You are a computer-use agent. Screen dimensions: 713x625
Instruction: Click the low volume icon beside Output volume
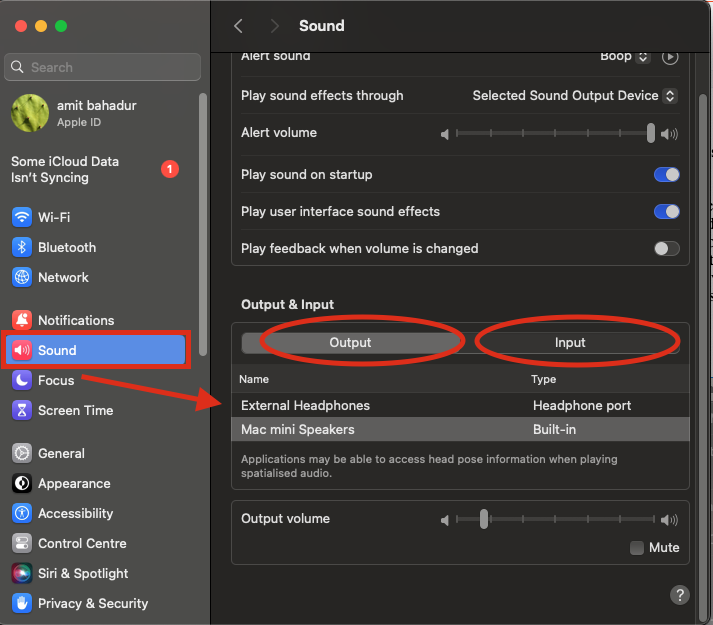click(445, 520)
